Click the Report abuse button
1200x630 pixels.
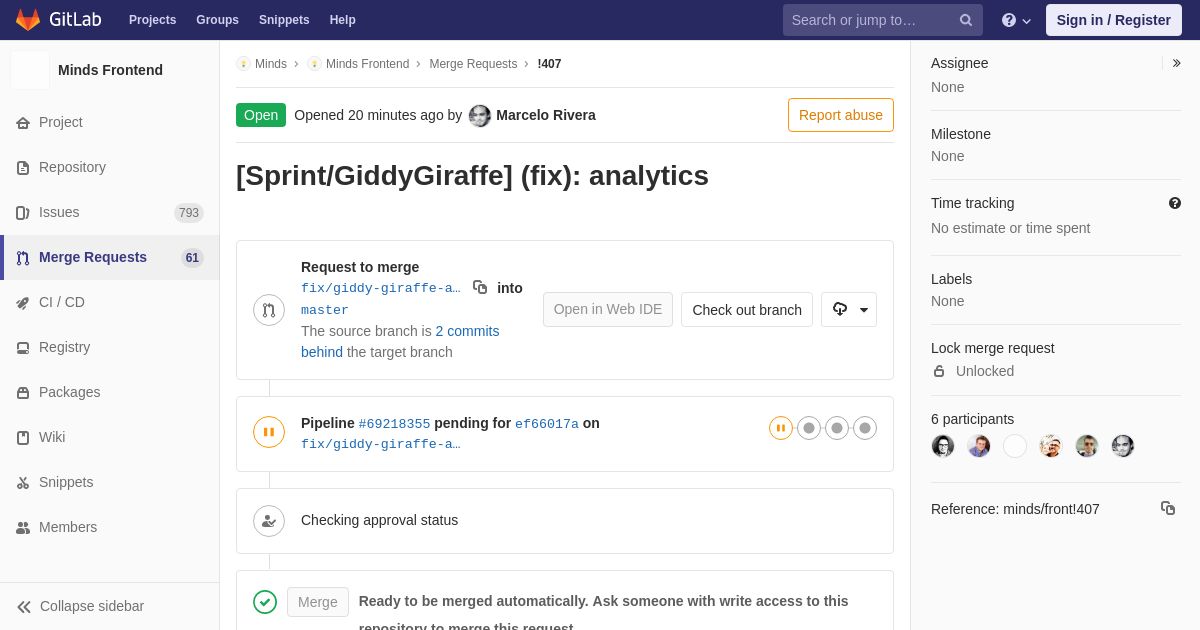click(x=841, y=115)
